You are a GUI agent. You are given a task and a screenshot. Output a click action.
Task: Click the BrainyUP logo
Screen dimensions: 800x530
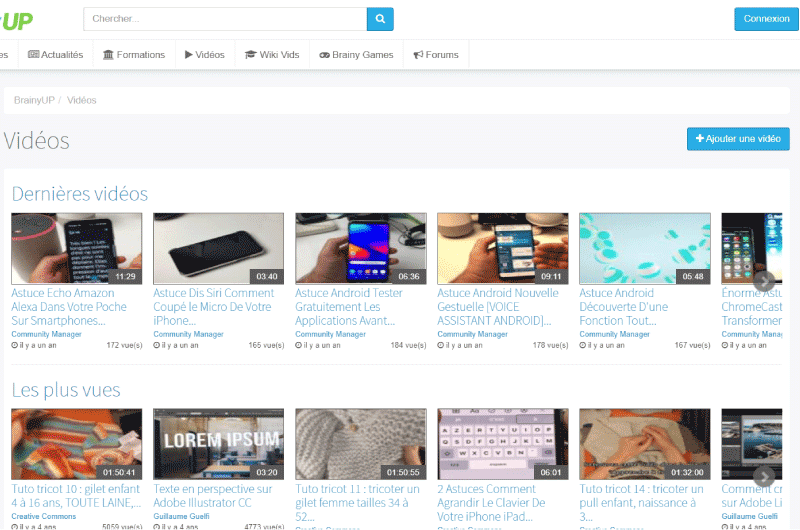[16, 21]
